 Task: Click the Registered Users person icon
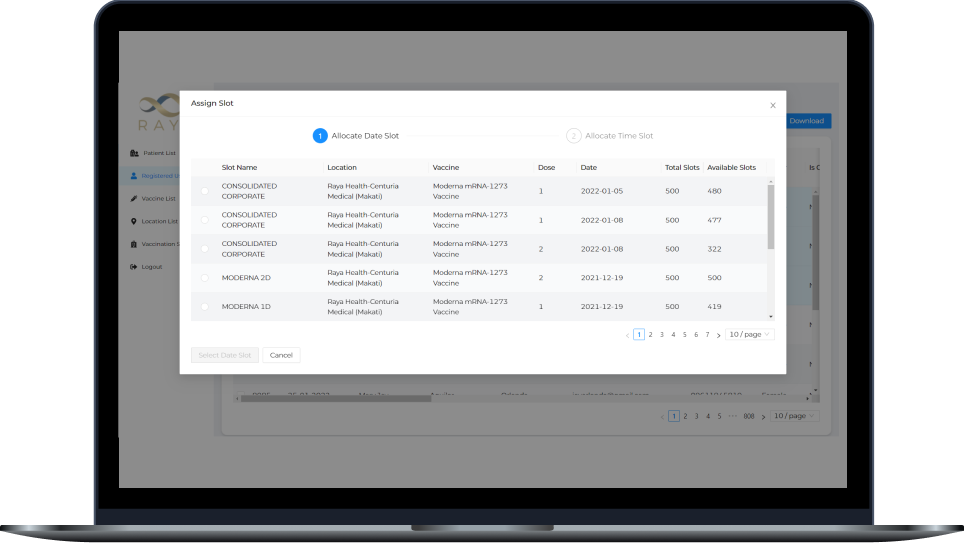click(x=134, y=176)
